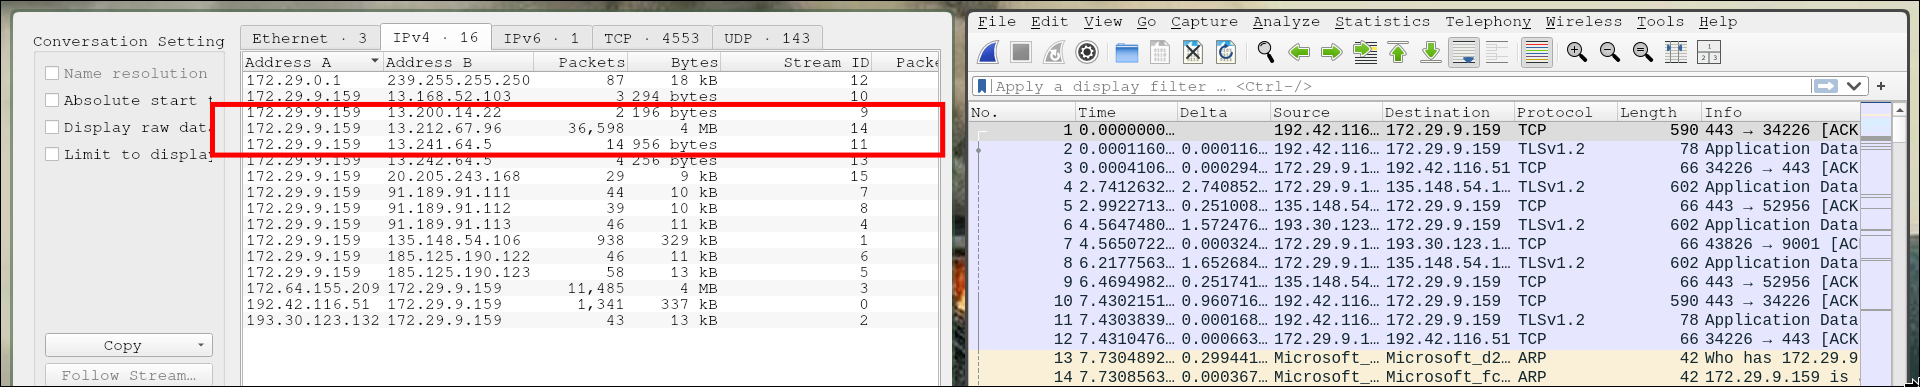Close this capture file
This screenshot has height=387, width=1920.
click(x=1192, y=52)
